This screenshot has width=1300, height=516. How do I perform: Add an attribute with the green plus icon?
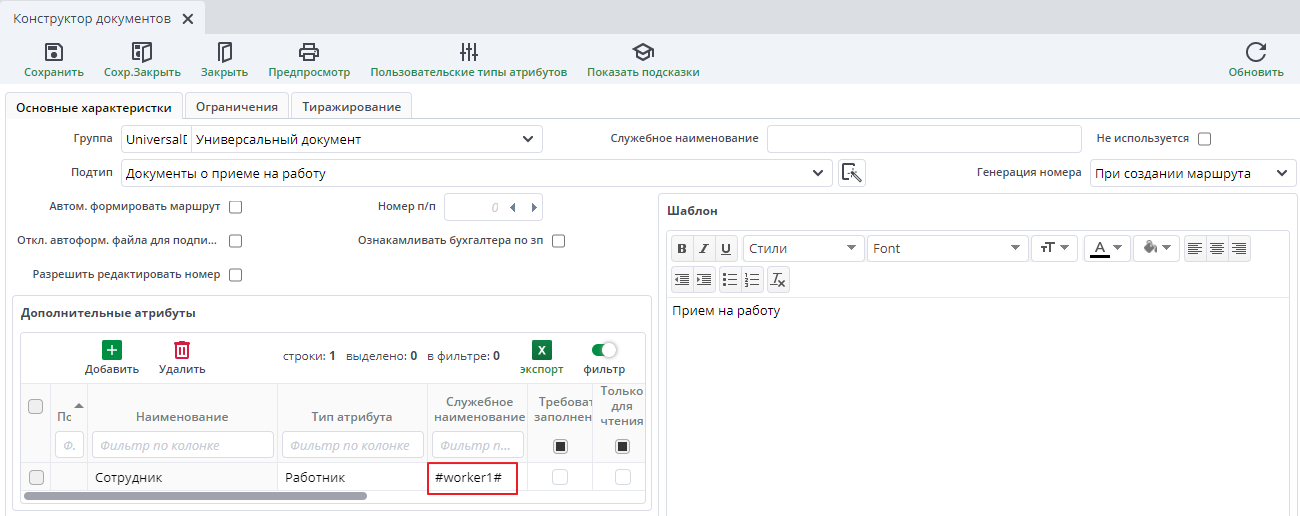(x=112, y=350)
